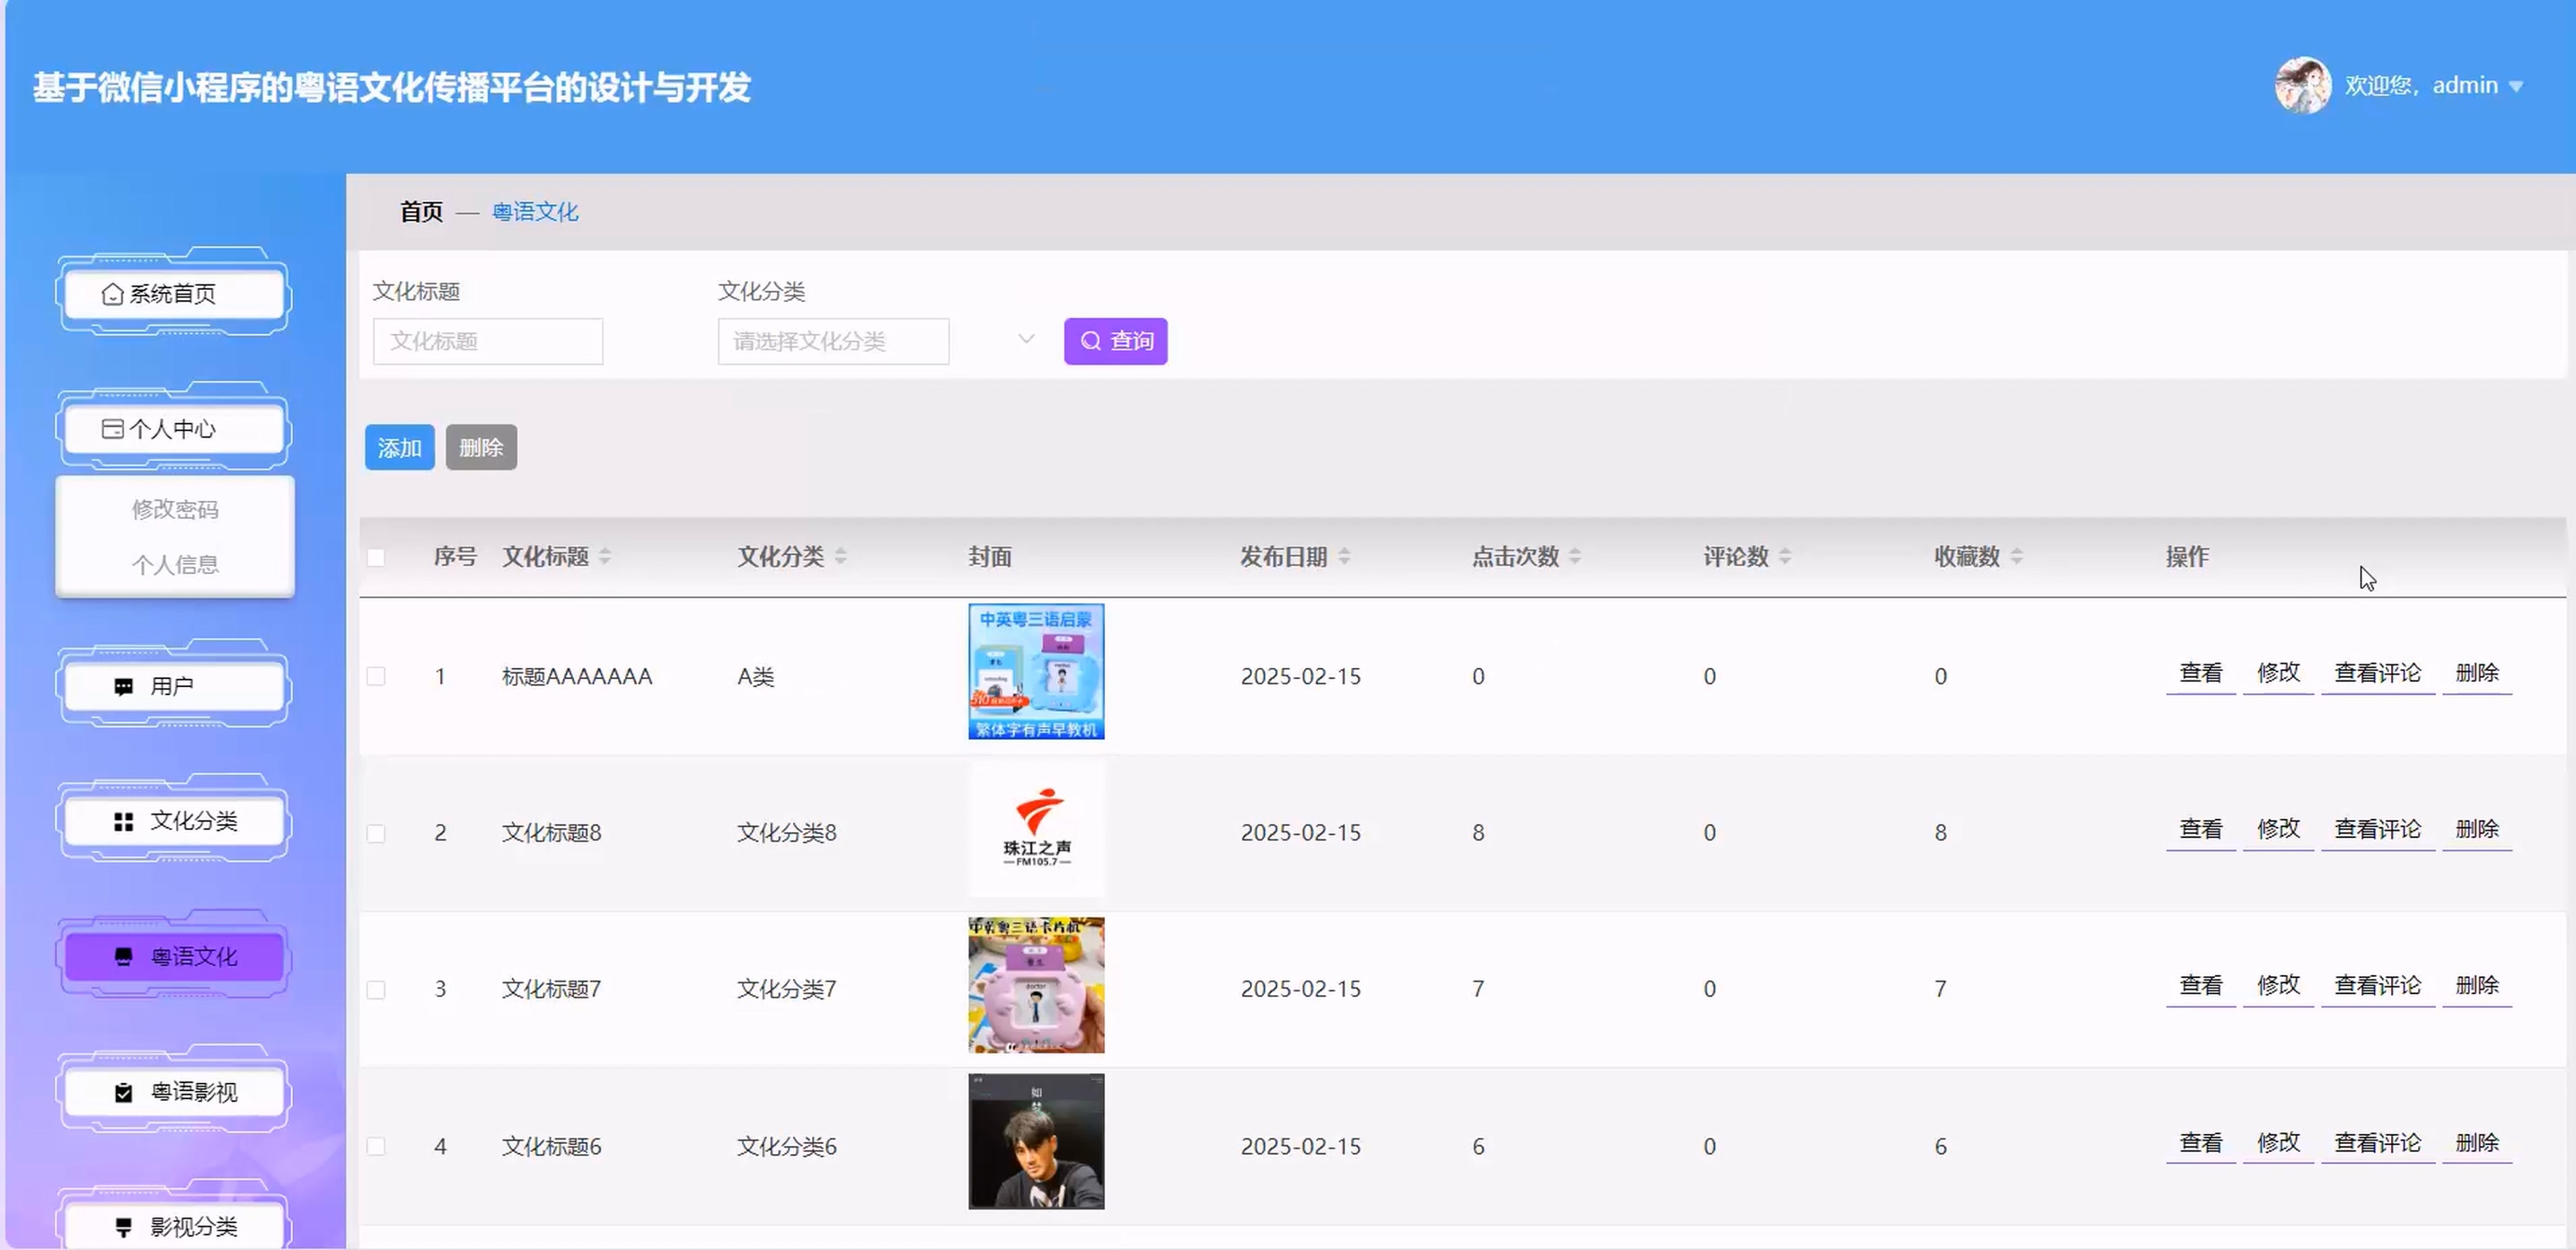Check the checkbox for row 标题AAAAAAA
Viewport: 2576px width, 1250px height.
pyautogui.click(x=376, y=677)
